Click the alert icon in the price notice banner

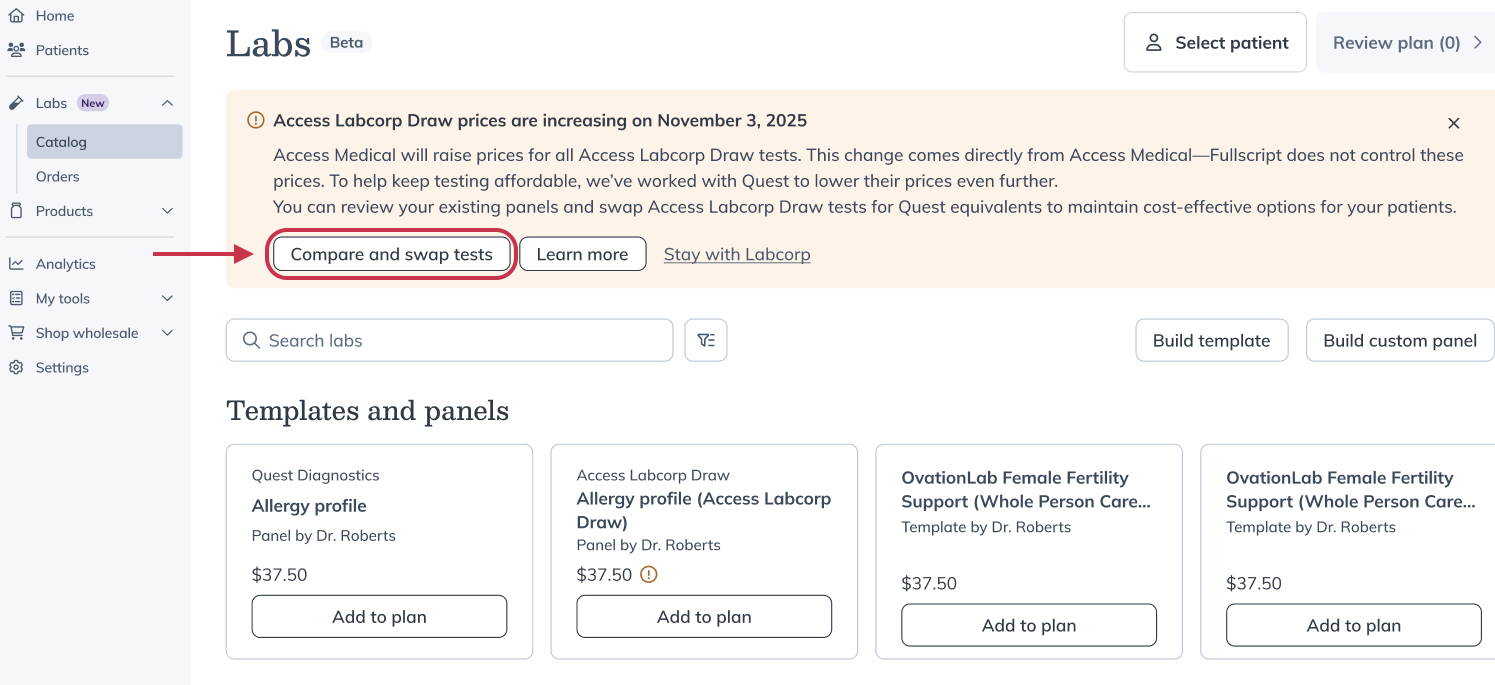pyautogui.click(x=255, y=119)
